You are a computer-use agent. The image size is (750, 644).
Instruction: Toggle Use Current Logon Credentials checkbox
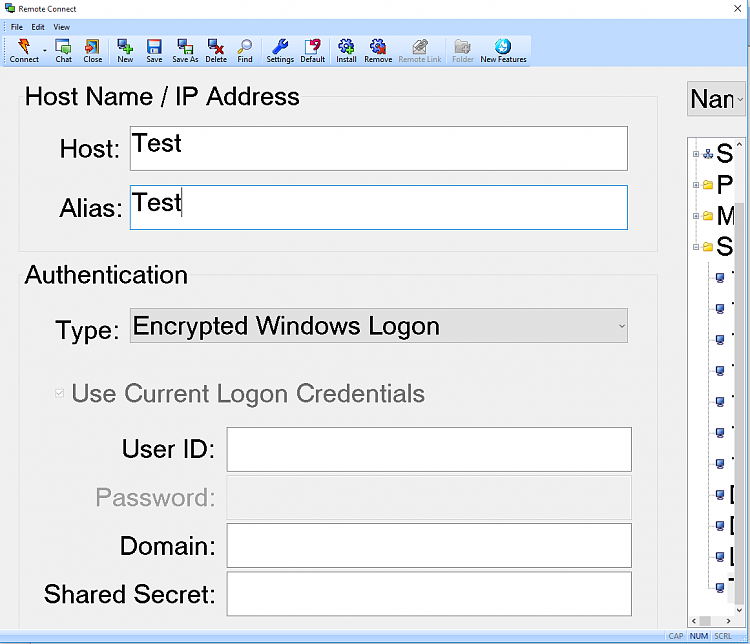59,393
